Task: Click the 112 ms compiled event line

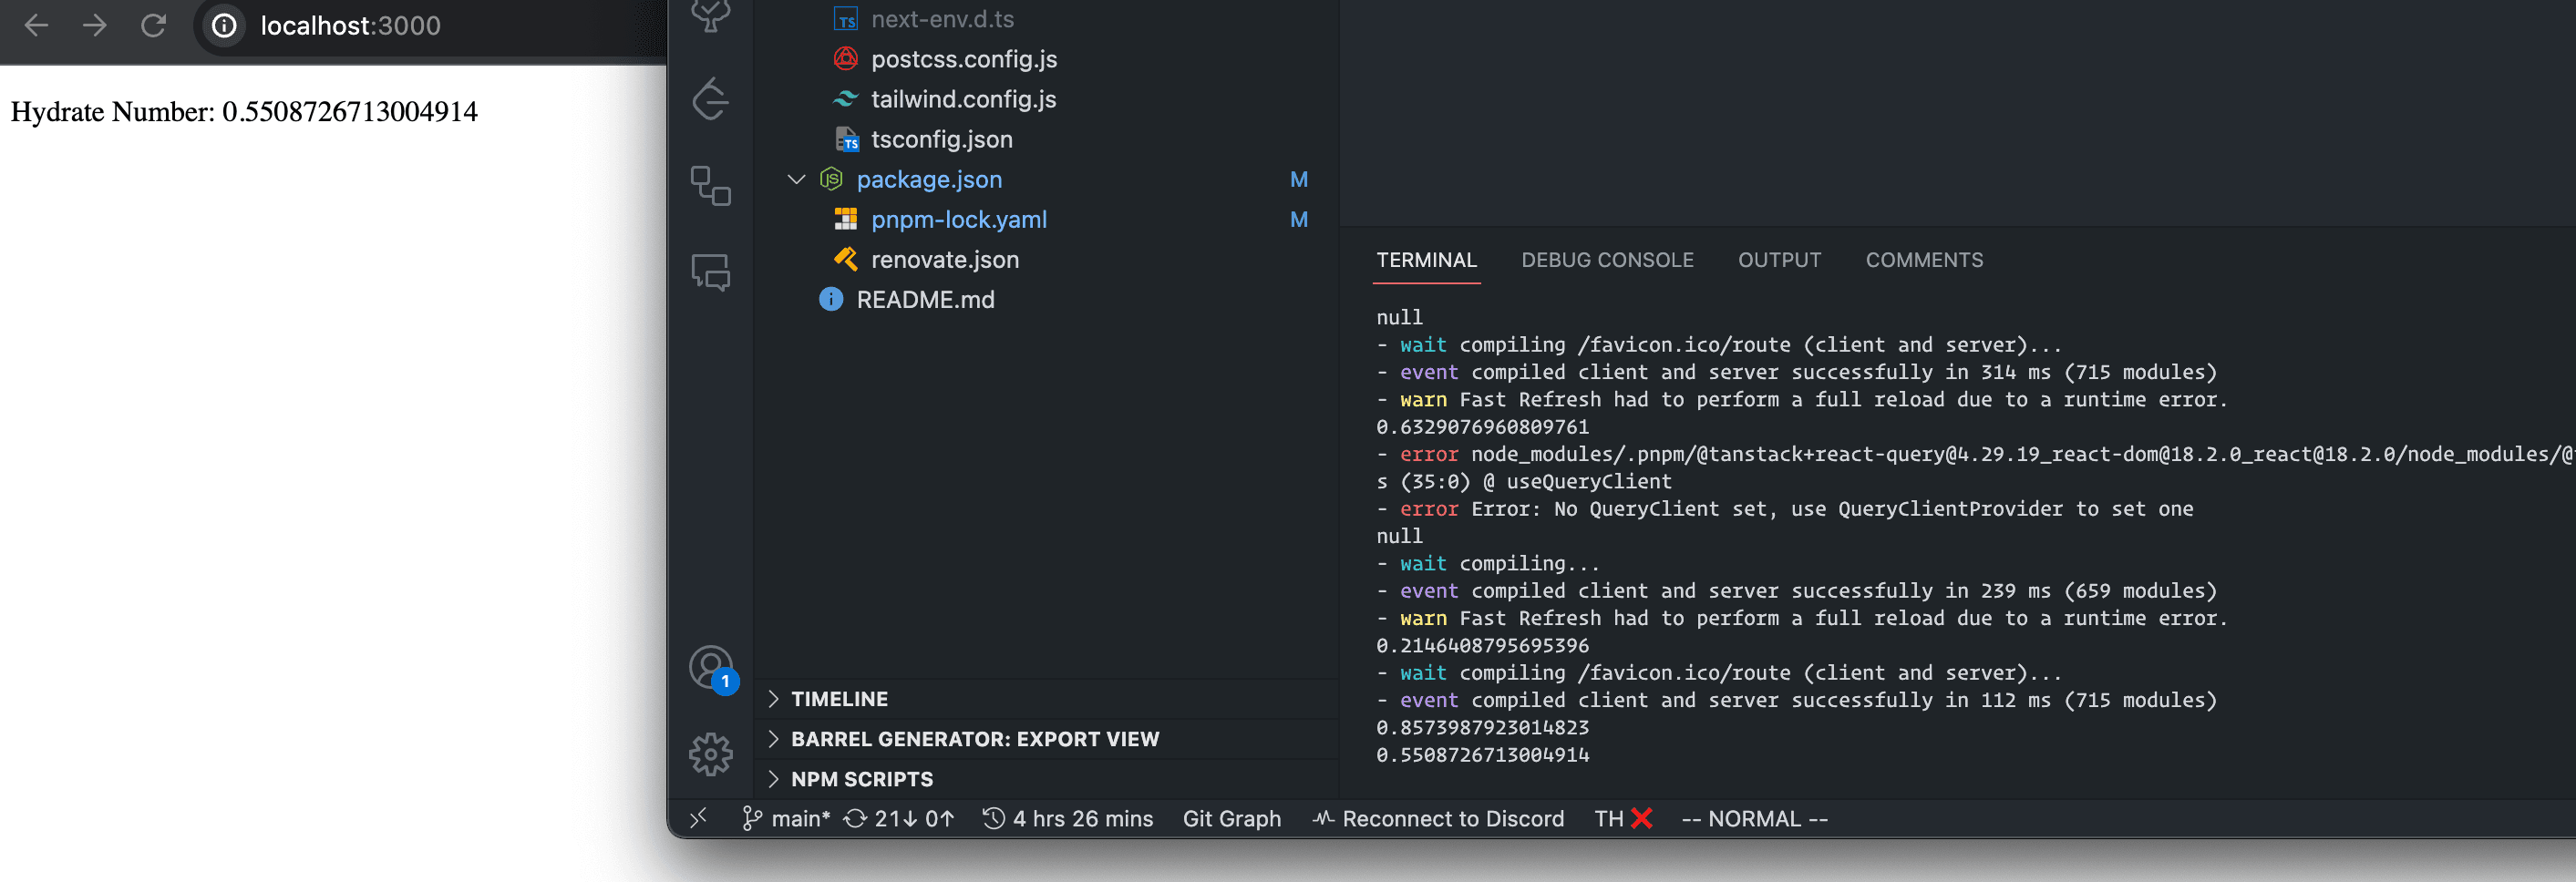Action: [1797, 699]
